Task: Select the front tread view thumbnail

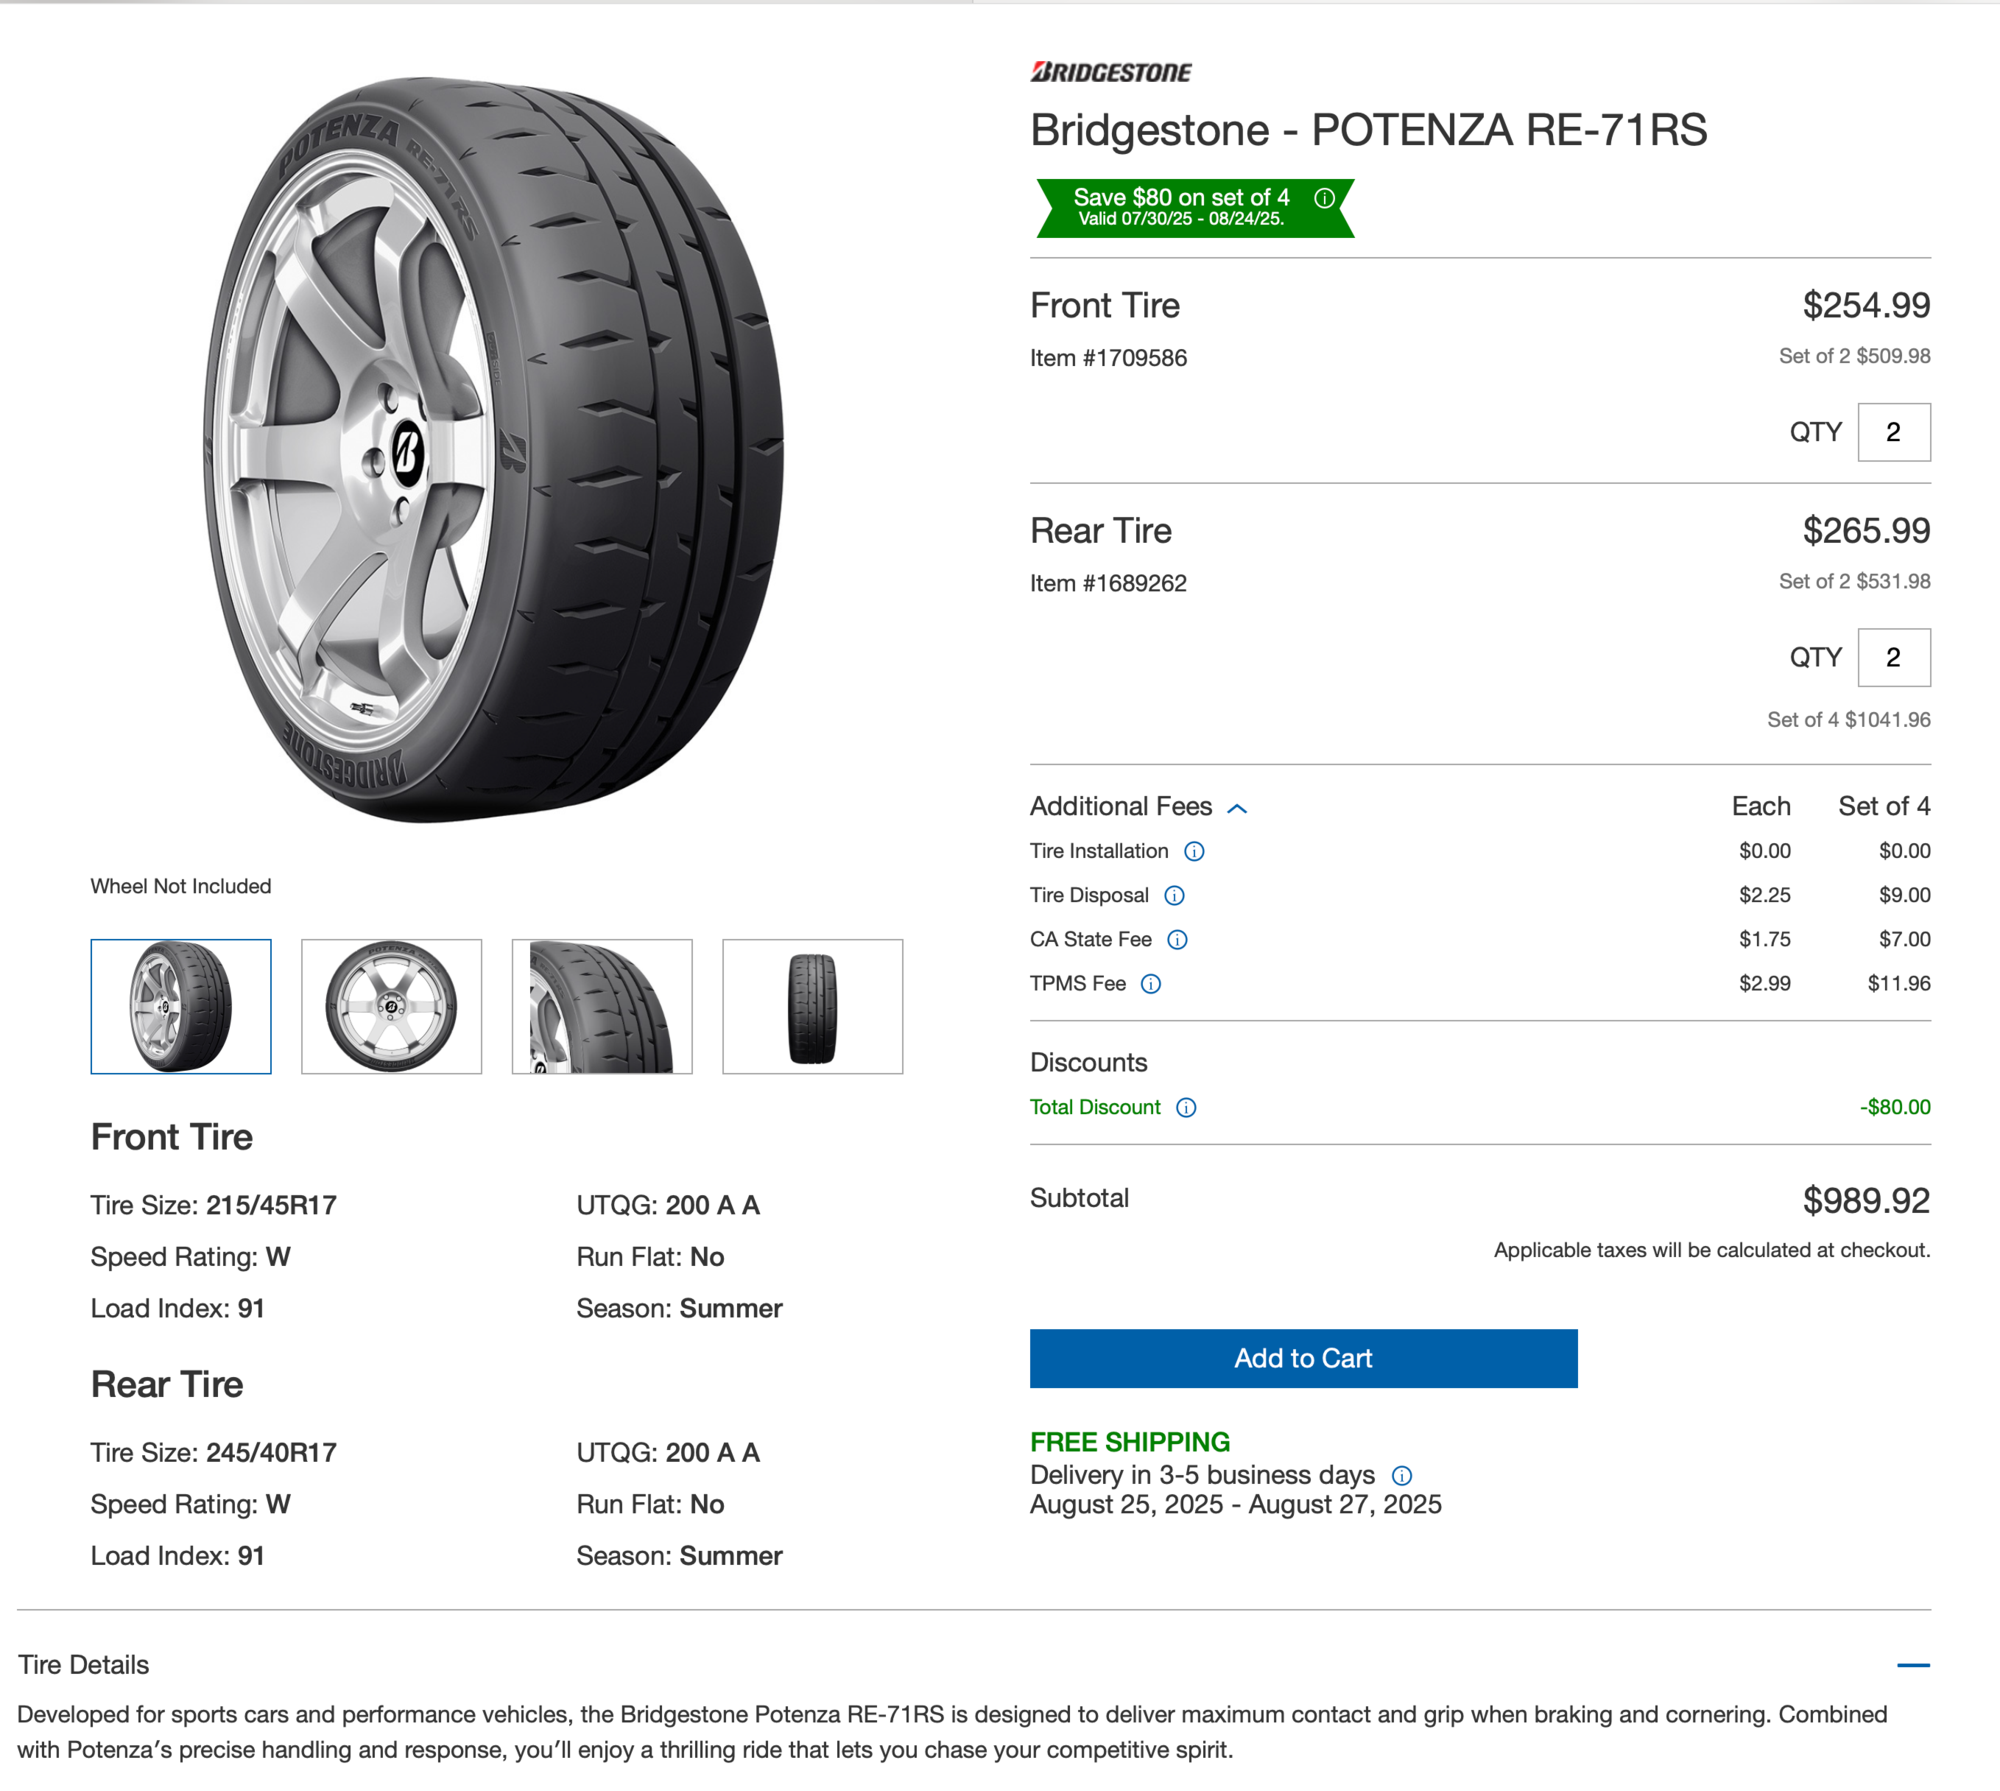Action: [x=812, y=1006]
